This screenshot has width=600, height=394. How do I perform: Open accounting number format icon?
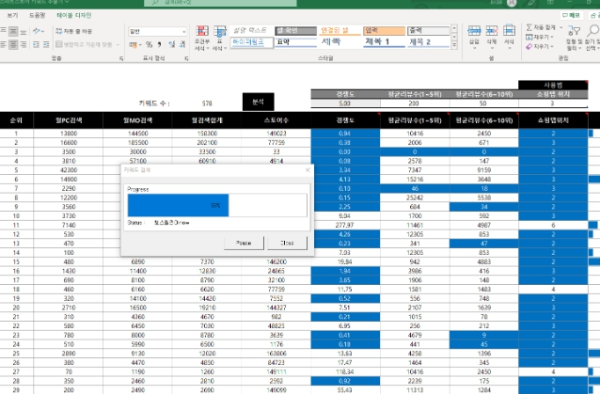click(x=133, y=45)
